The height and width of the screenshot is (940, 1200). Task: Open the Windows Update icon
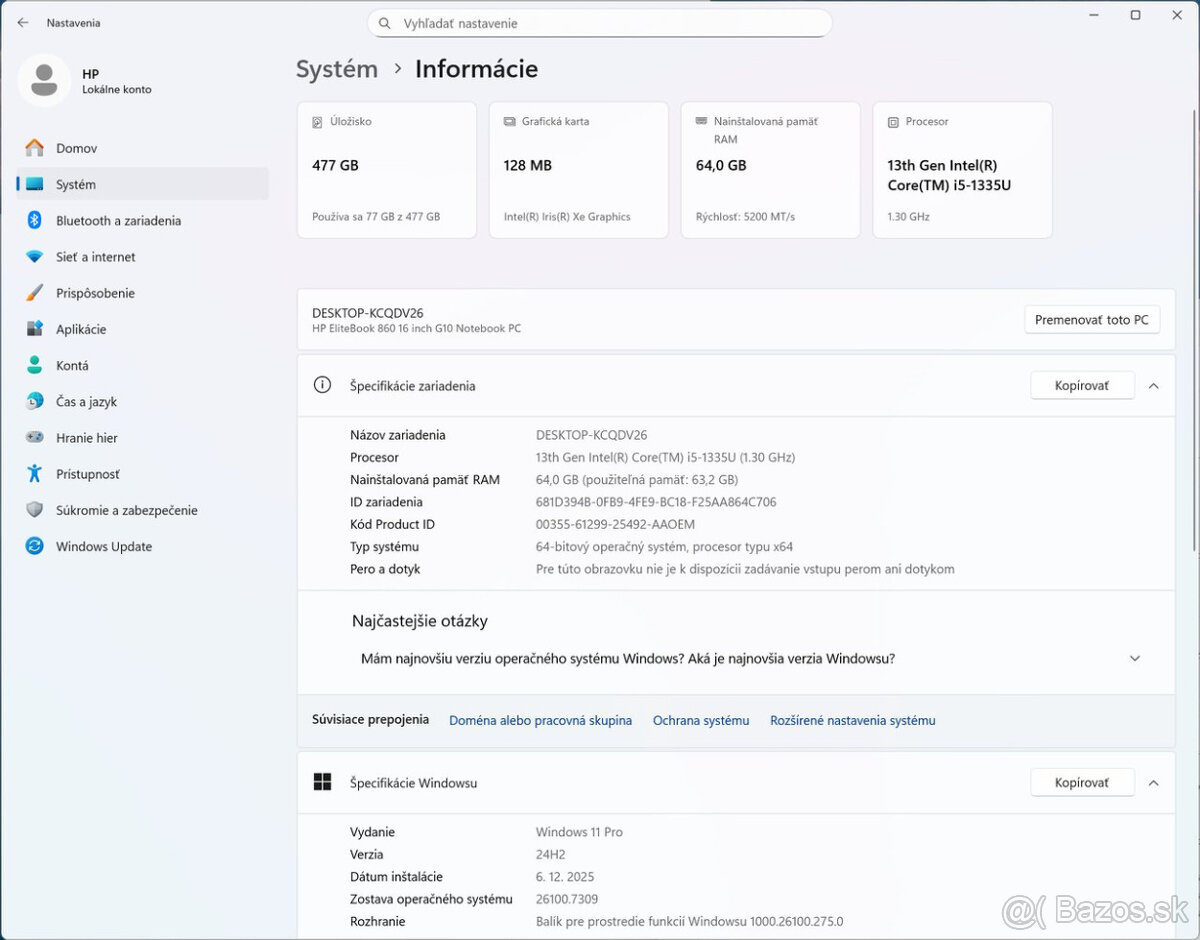pos(34,546)
